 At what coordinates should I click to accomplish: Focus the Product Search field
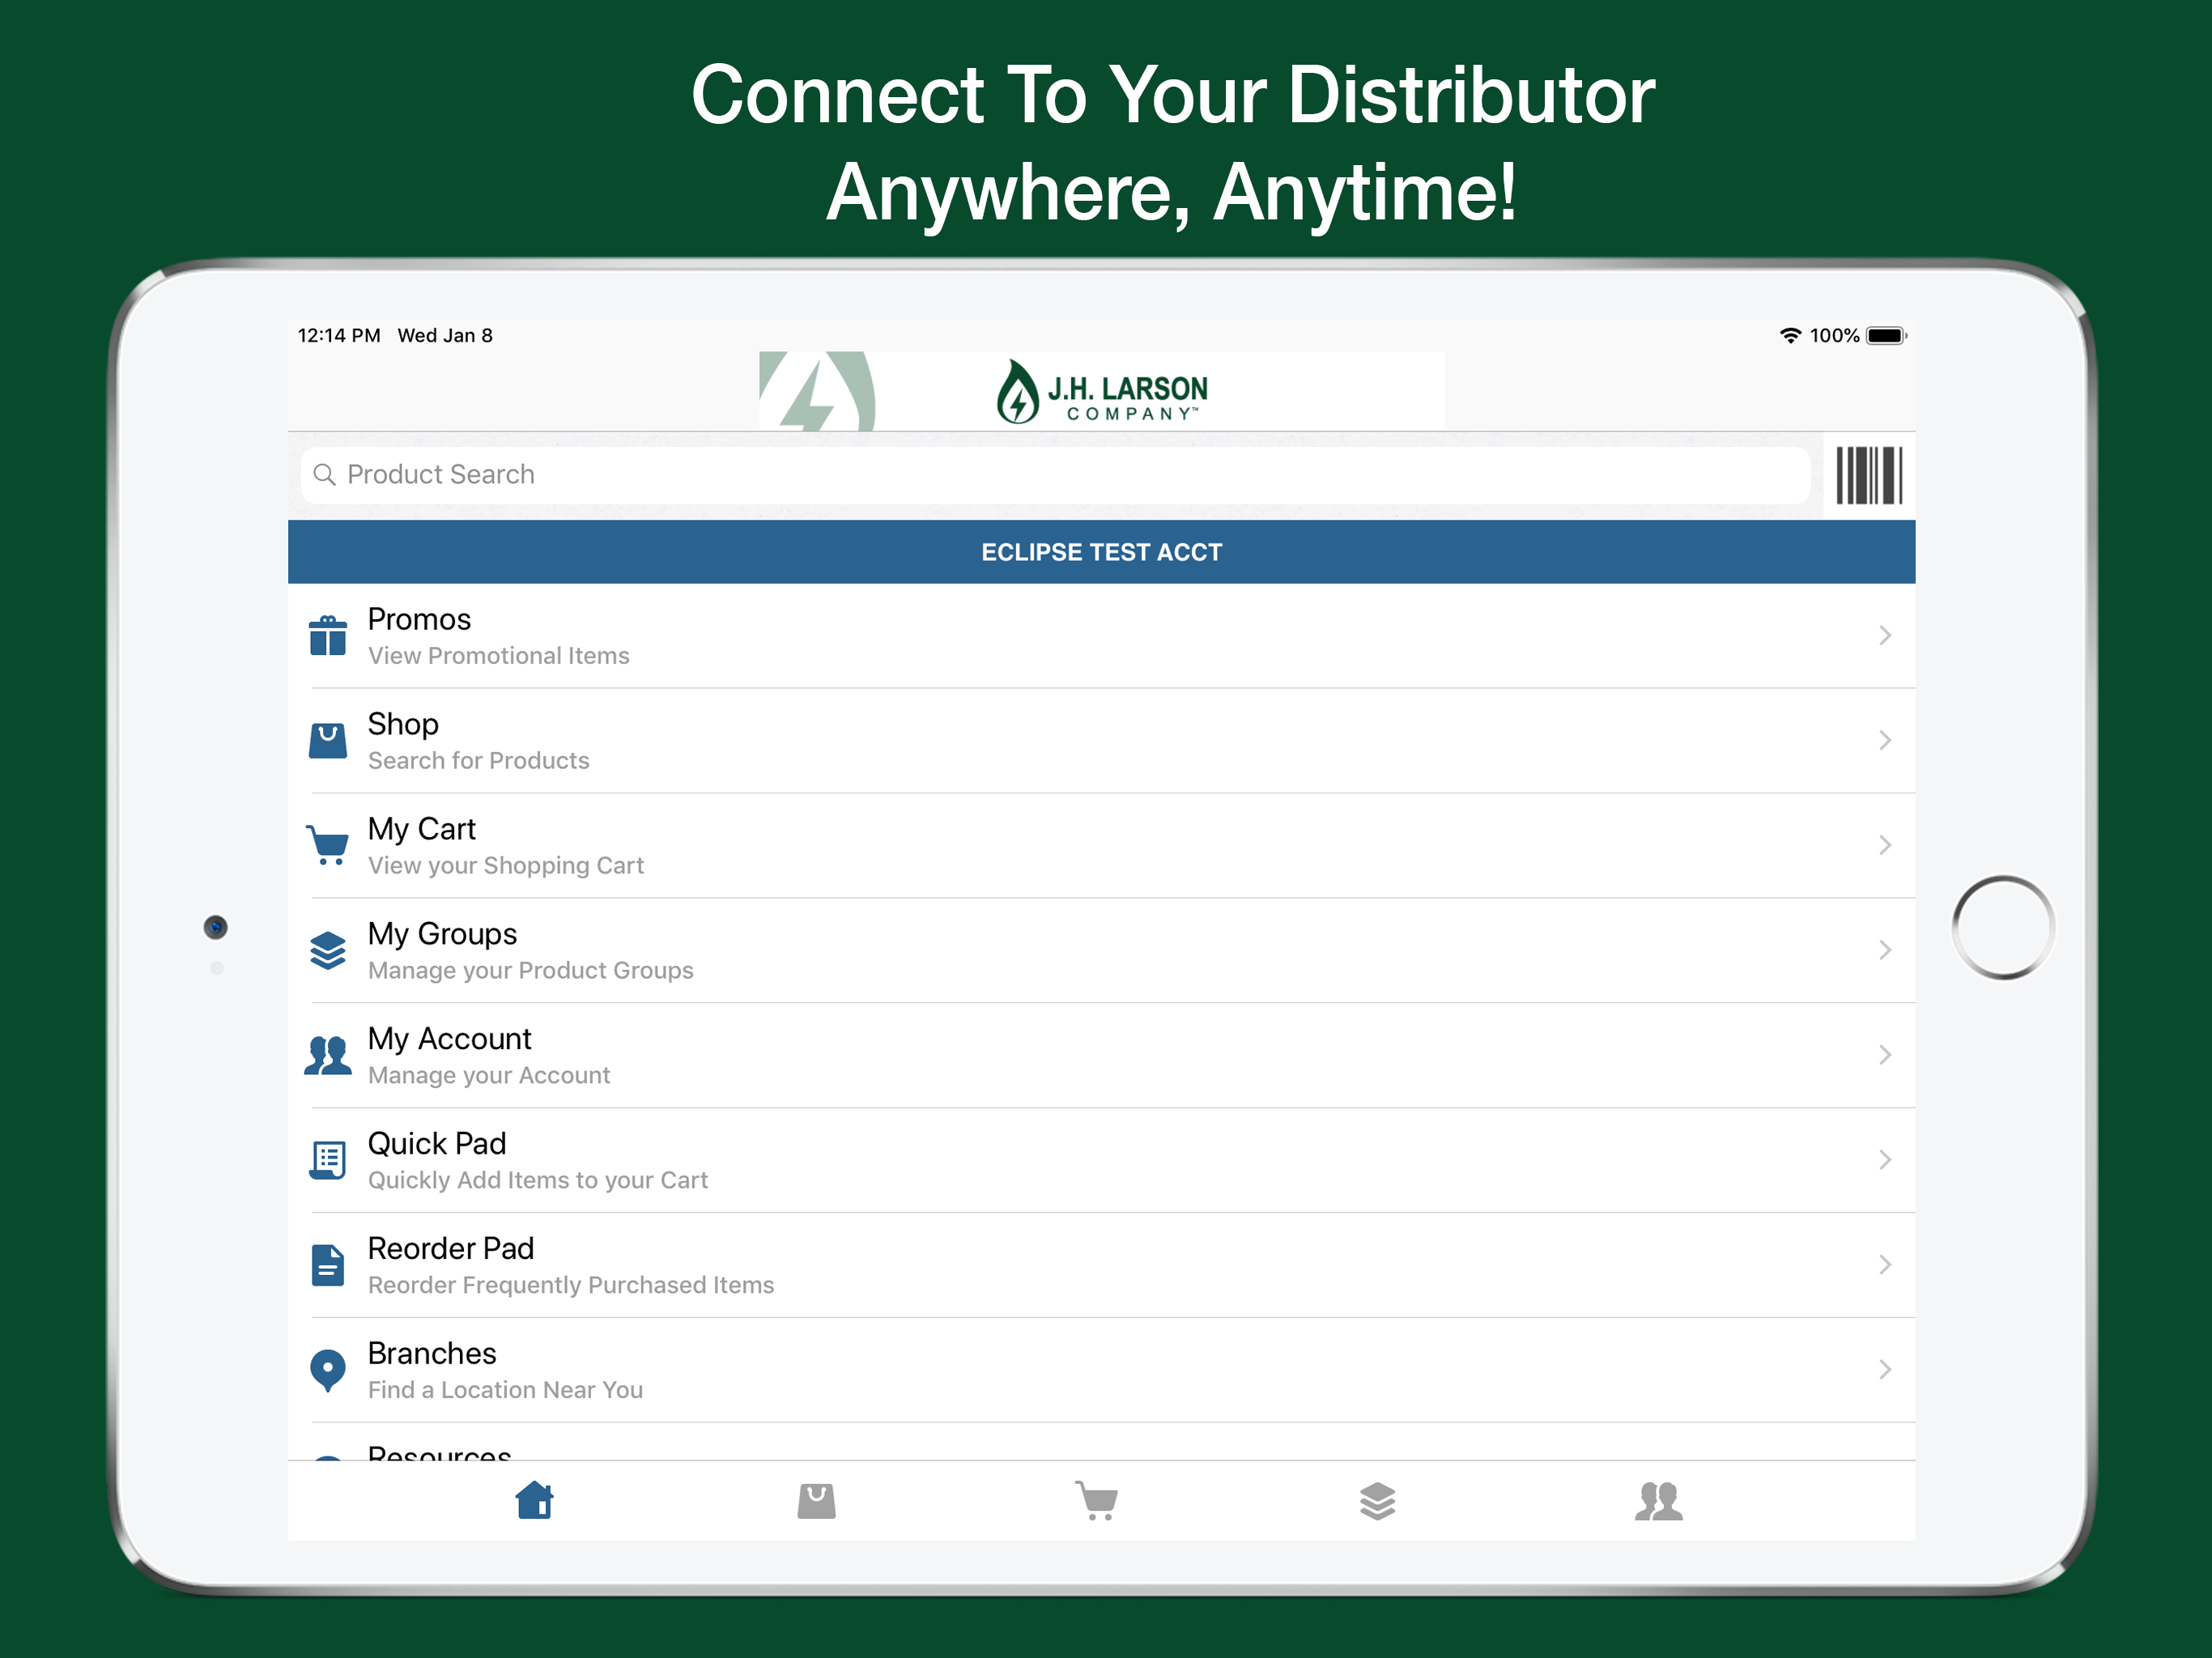tap(1055, 475)
